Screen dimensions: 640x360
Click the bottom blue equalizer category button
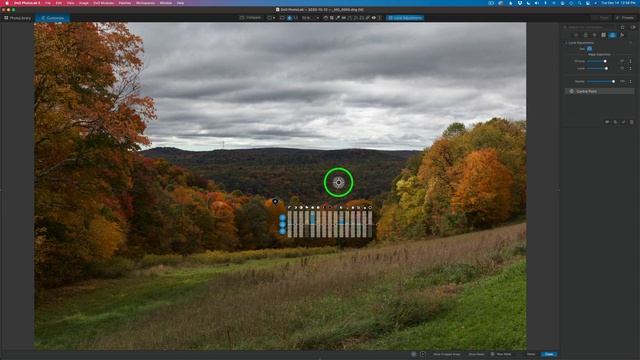(x=282, y=231)
